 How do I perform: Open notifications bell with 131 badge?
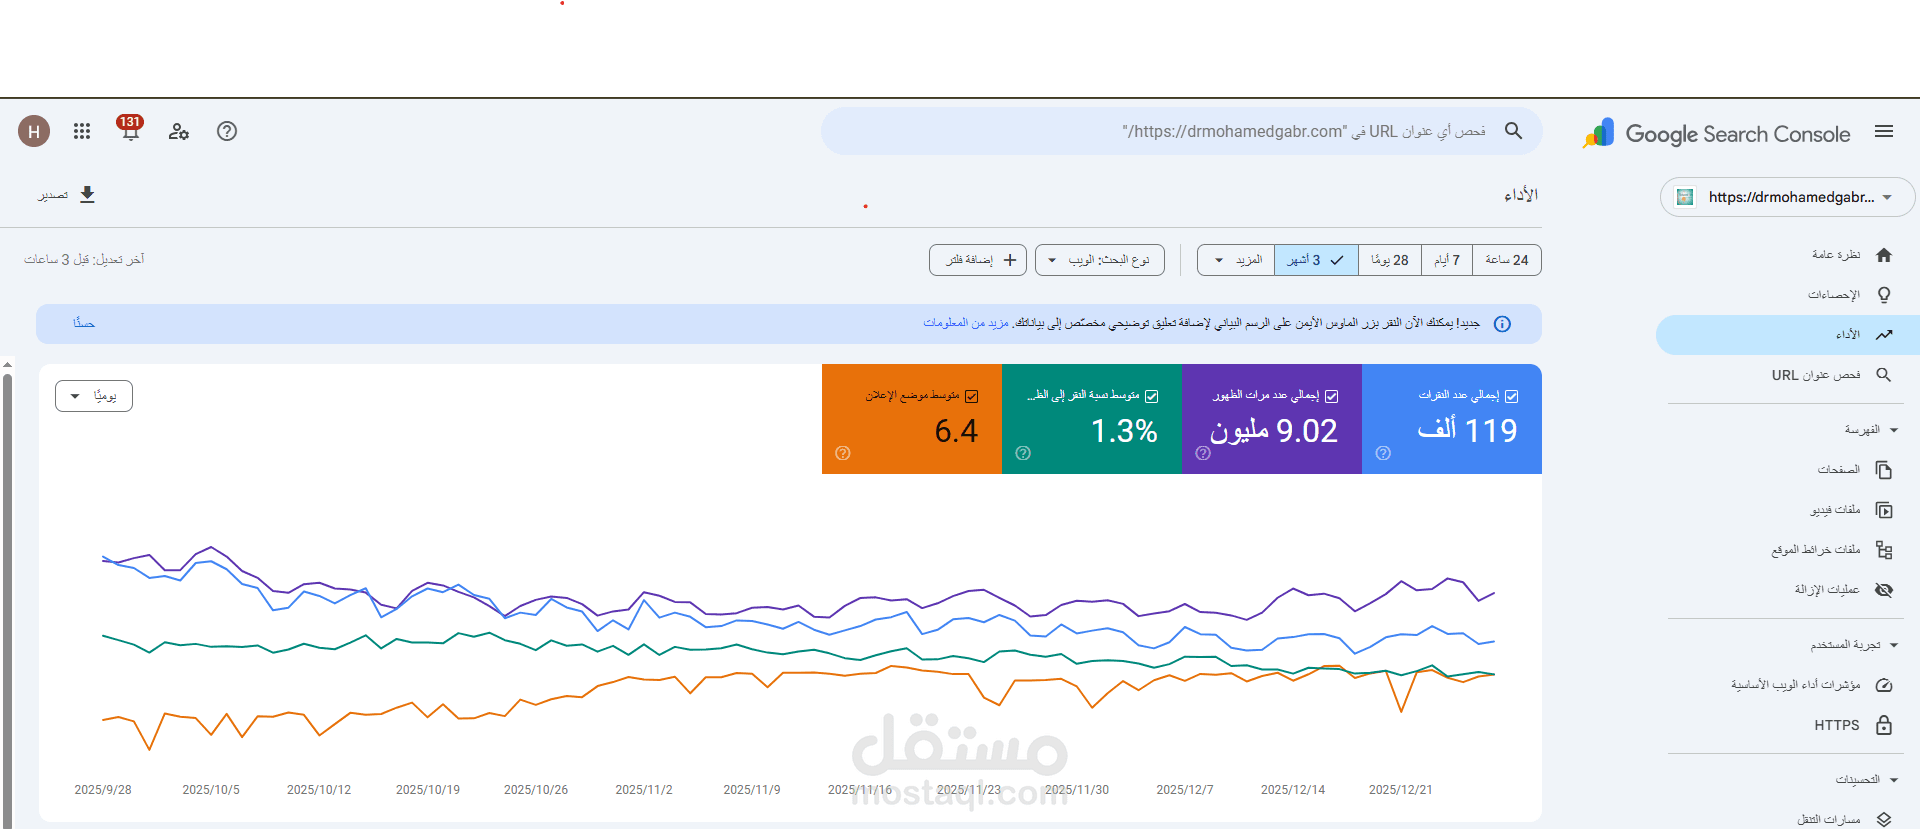[130, 129]
